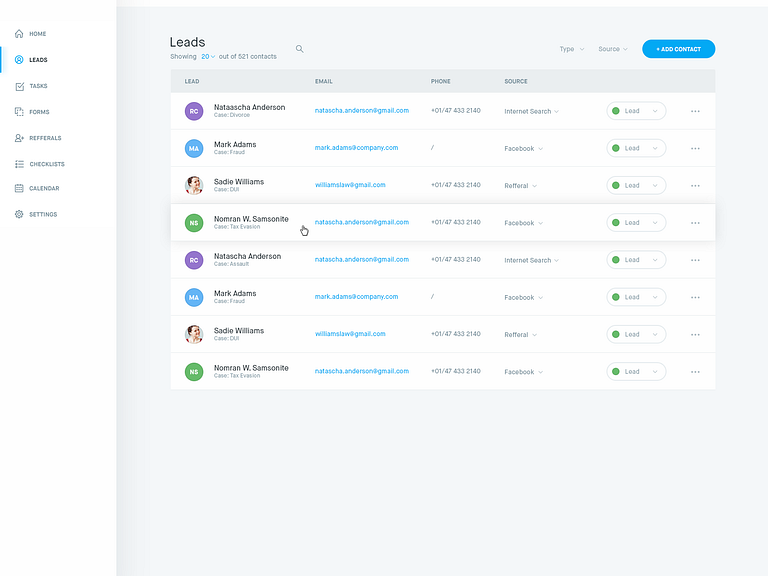Click the green status dot in Divorce row
The height and width of the screenshot is (576, 768).
616,111
